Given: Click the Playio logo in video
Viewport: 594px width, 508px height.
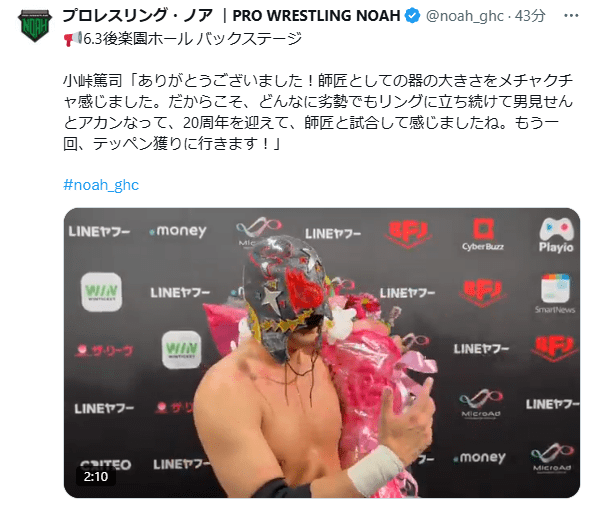Looking at the screenshot, I should (x=556, y=236).
